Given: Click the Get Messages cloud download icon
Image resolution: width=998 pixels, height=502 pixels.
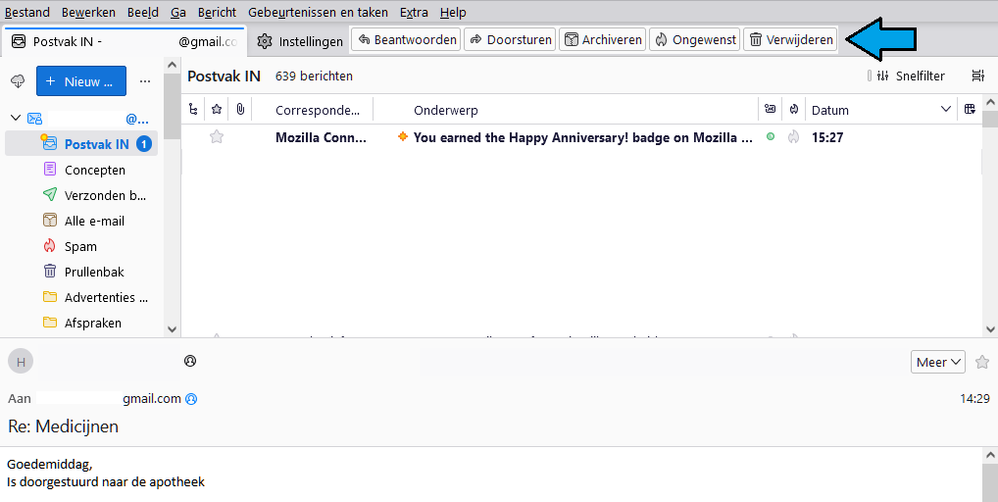Looking at the screenshot, I should click(x=17, y=81).
